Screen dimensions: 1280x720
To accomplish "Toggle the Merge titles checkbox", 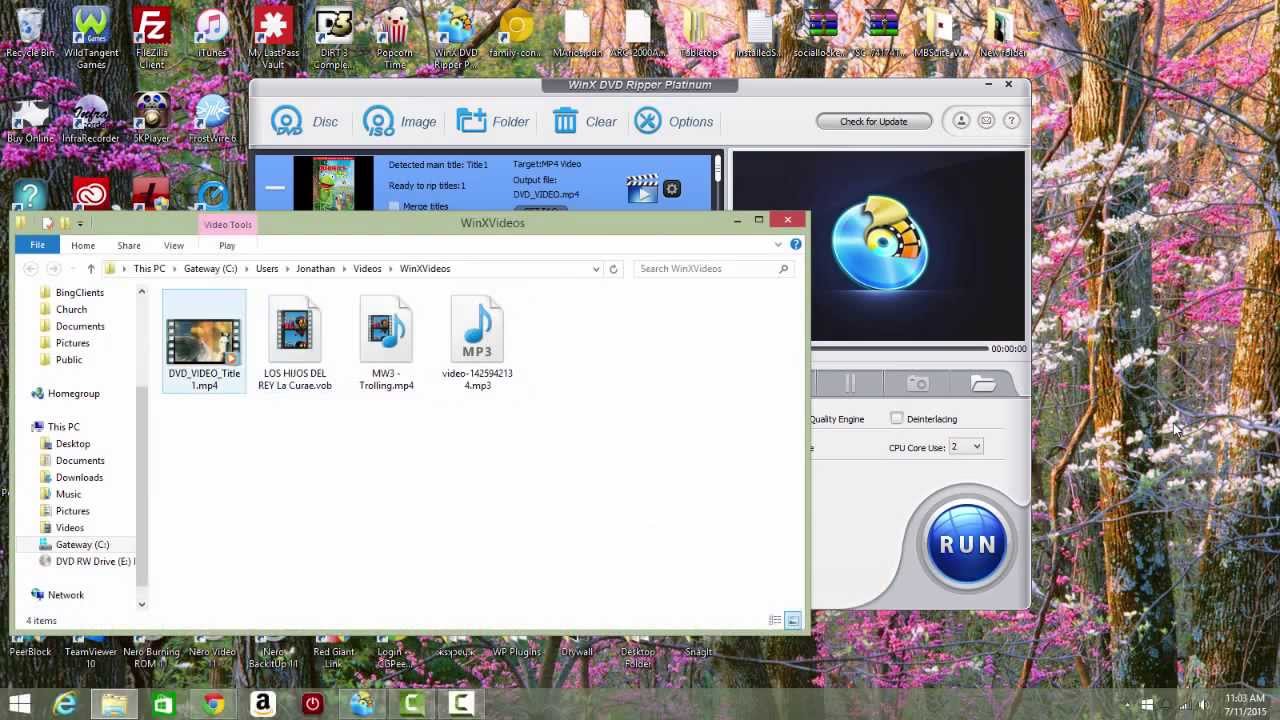I will (394, 206).
